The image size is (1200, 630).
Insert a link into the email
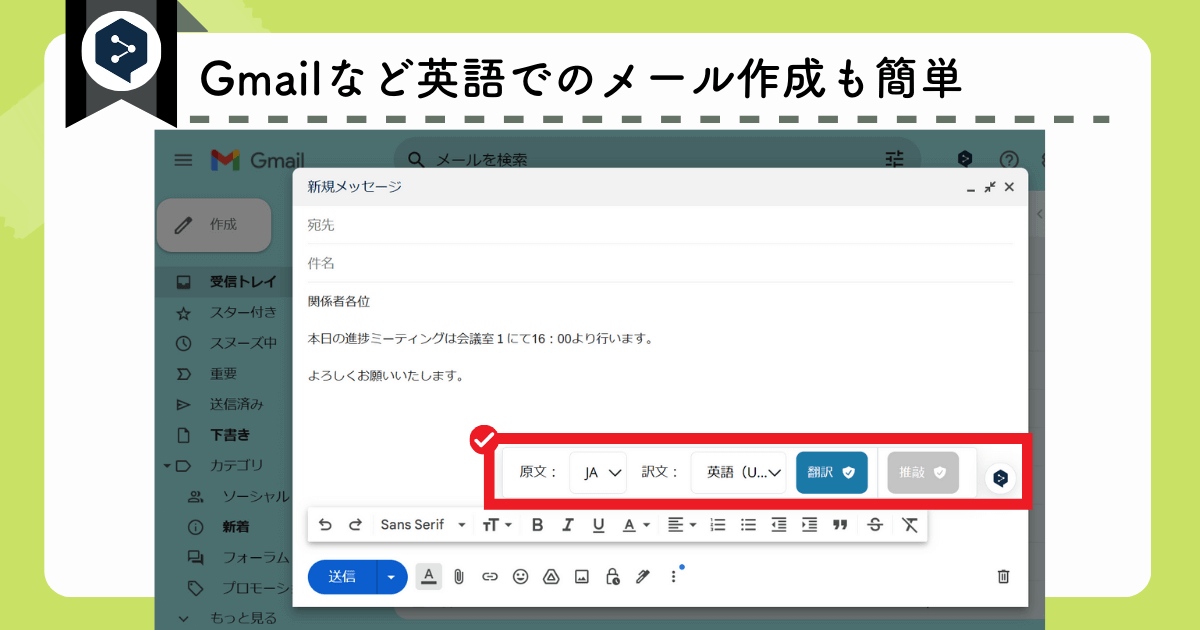[x=489, y=577]
